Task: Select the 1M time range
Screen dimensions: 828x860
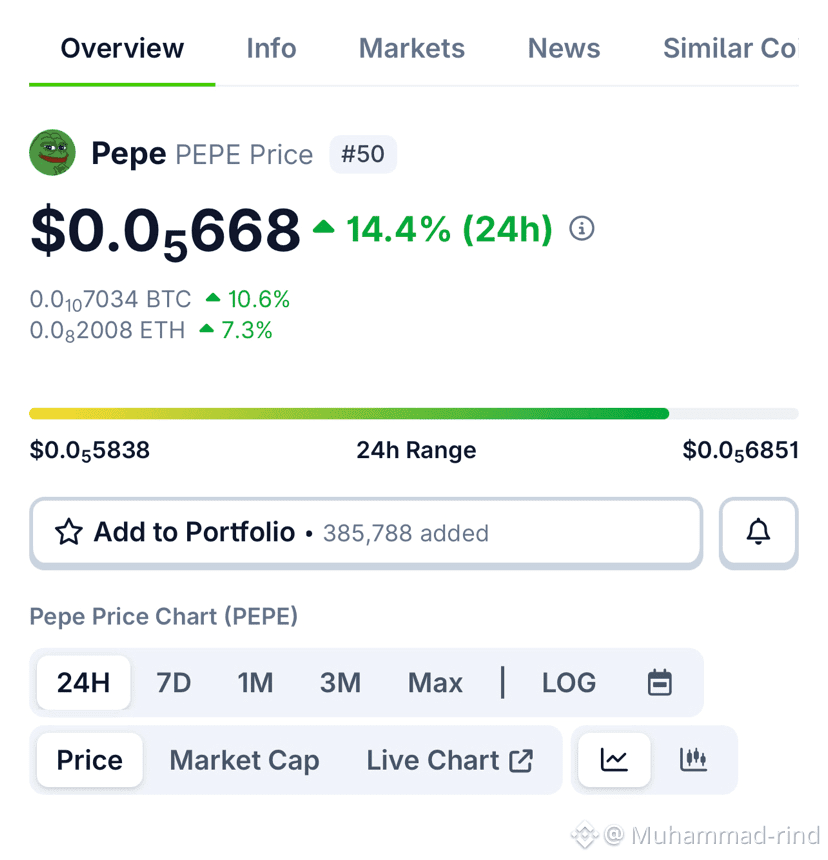Action: (x=255, y=683)
